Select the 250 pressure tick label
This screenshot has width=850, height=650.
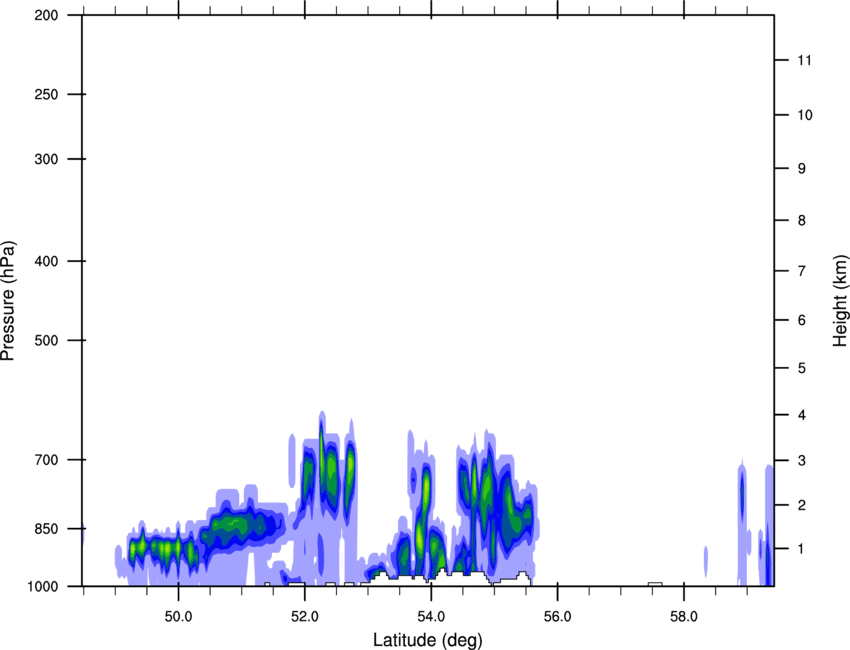click(x=46, y=94)
